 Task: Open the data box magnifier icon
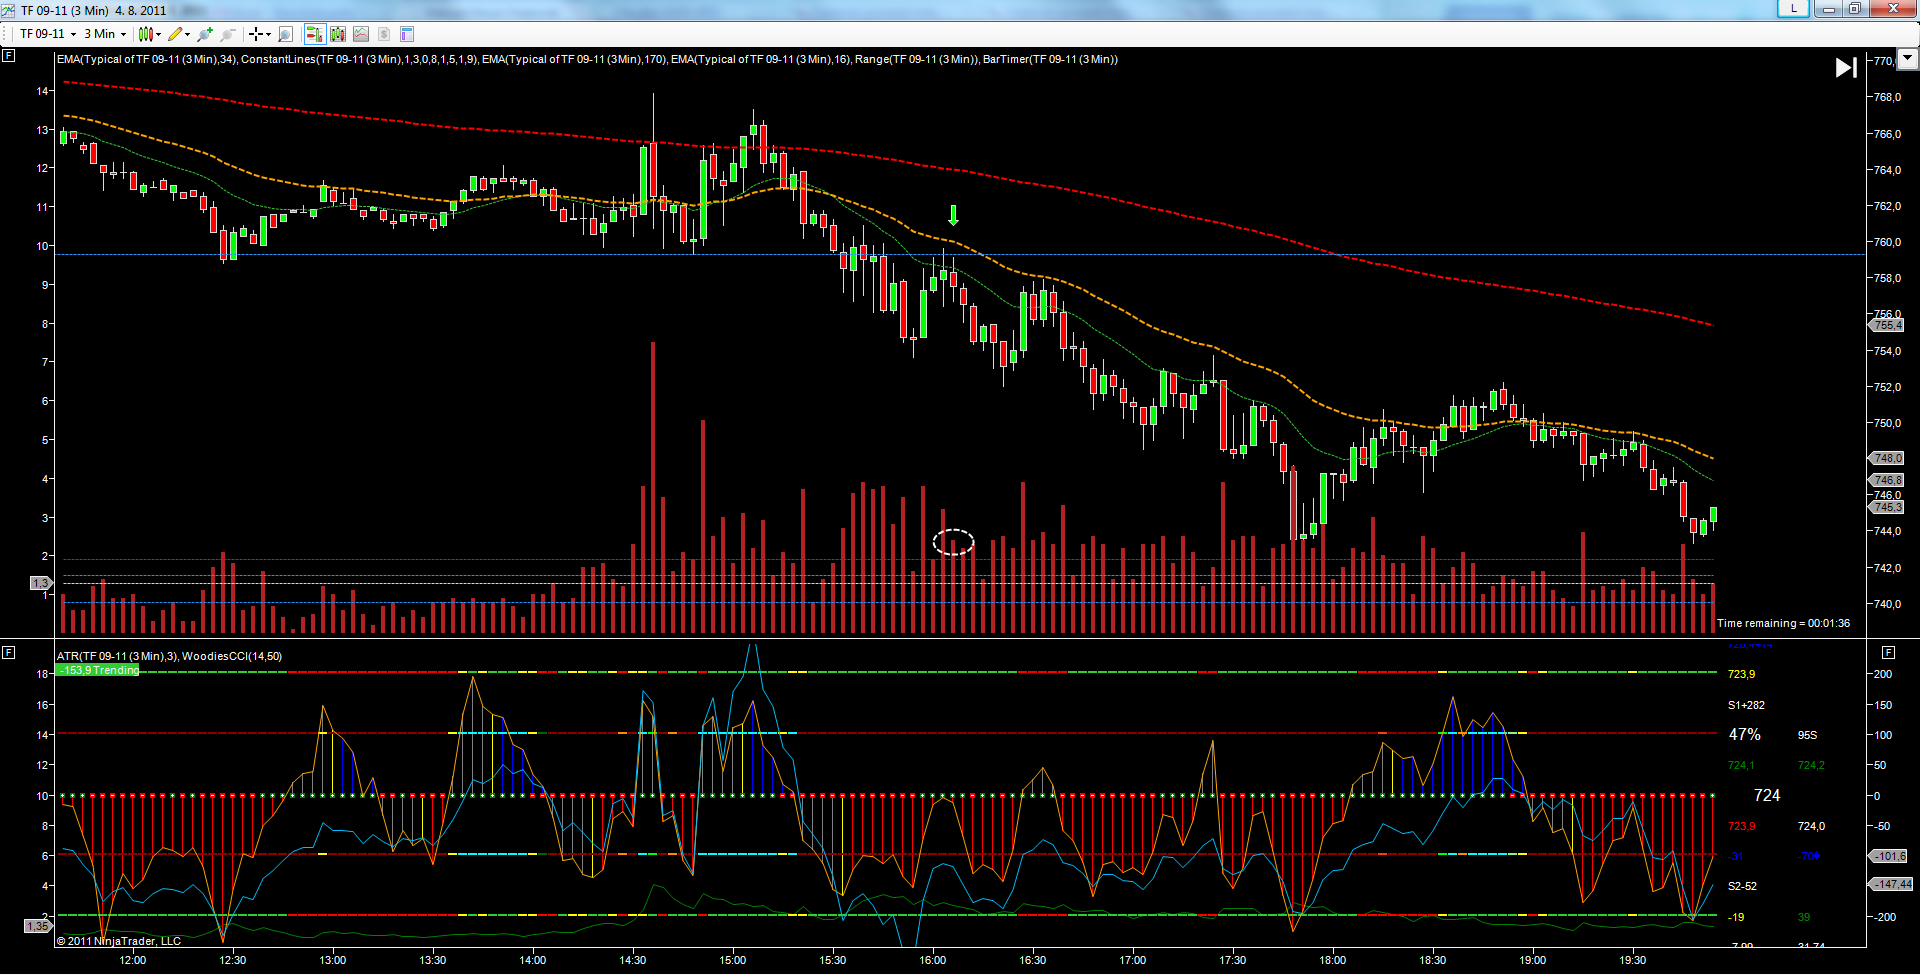(x=286, y=34)
